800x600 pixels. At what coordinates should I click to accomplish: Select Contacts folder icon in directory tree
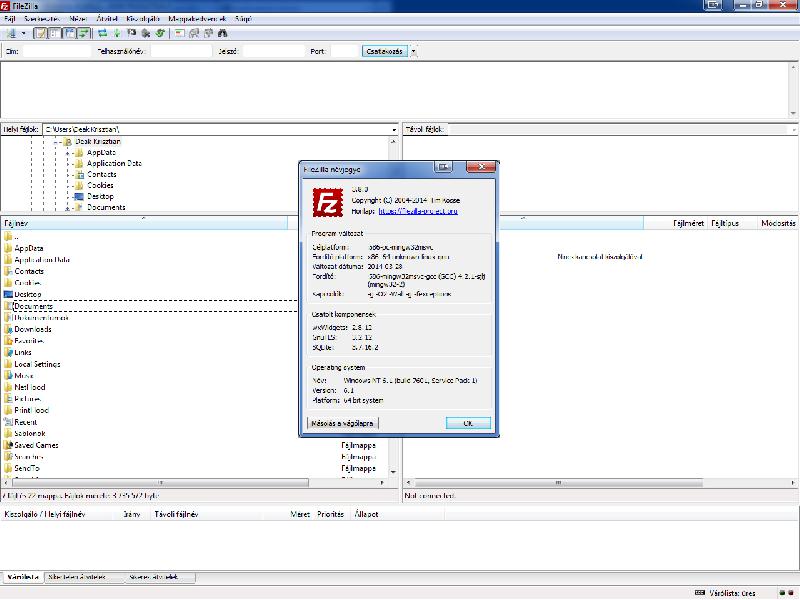coord(79,174)
